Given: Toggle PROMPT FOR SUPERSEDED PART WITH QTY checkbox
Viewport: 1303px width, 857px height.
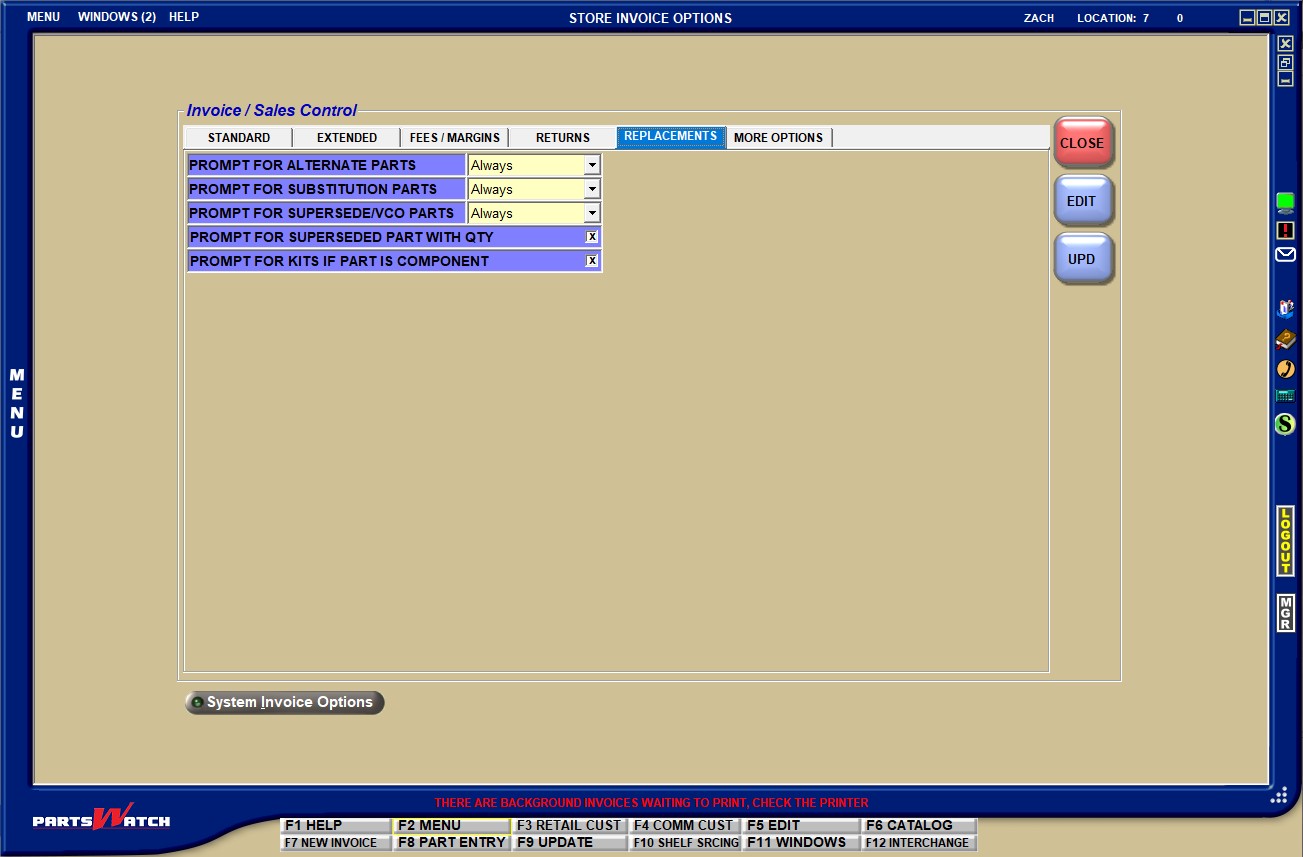Looking at the screenshot, I should tap(592, 237).
